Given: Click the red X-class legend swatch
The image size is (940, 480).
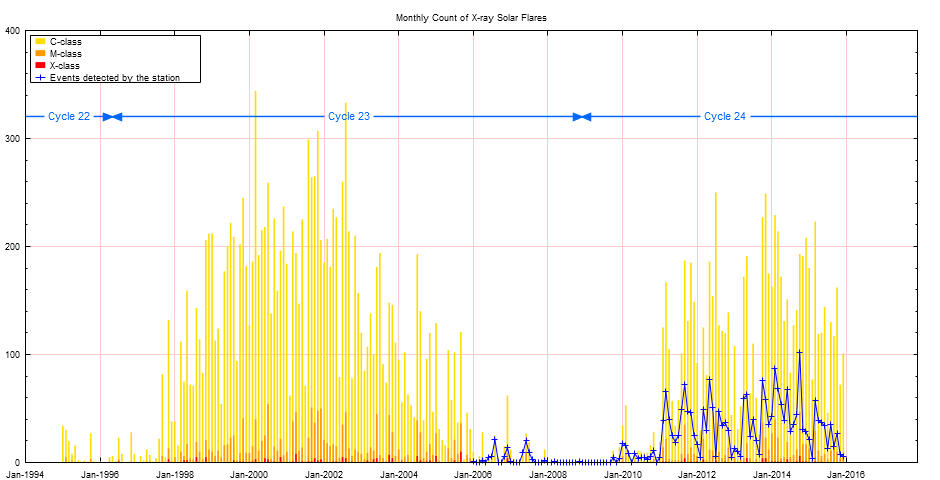Looking at the screenshot, I should pos(38,65).
